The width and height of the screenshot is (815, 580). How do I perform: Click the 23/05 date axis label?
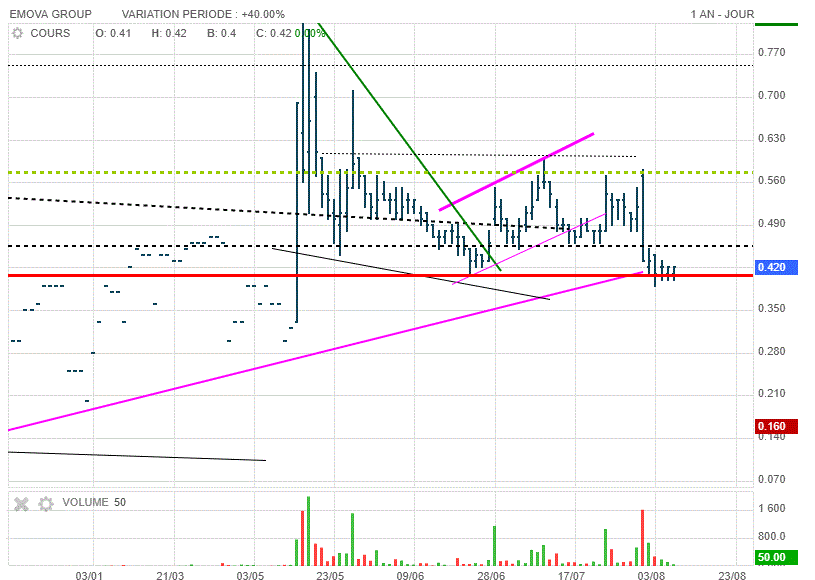330,575
